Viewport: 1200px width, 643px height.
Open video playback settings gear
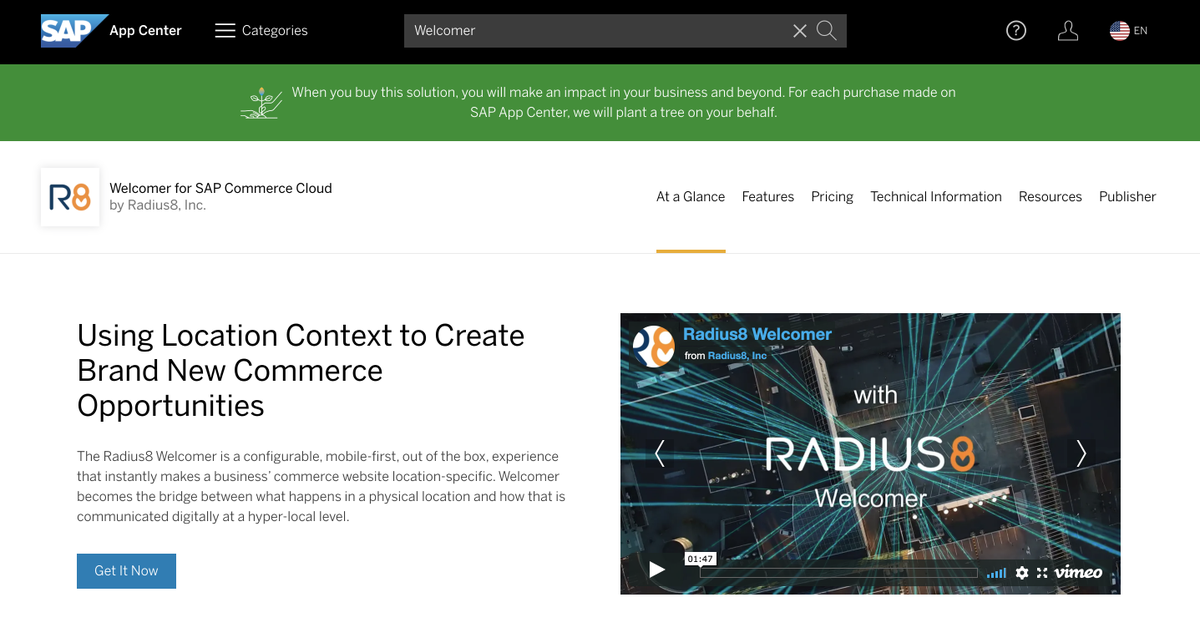point(1021,572)
